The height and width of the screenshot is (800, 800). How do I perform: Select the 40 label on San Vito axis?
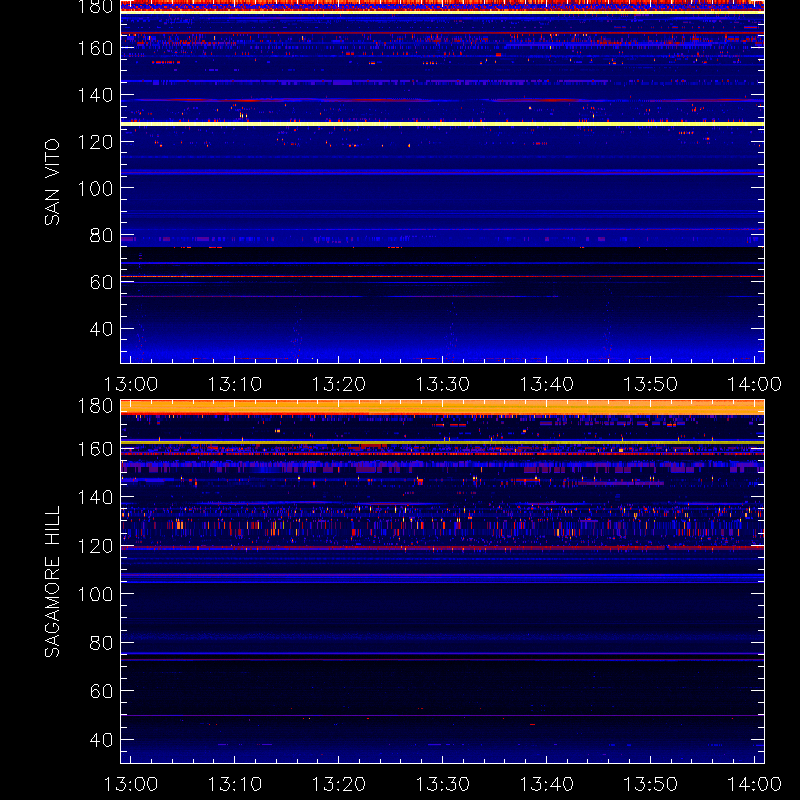click(x=101, y=329)
